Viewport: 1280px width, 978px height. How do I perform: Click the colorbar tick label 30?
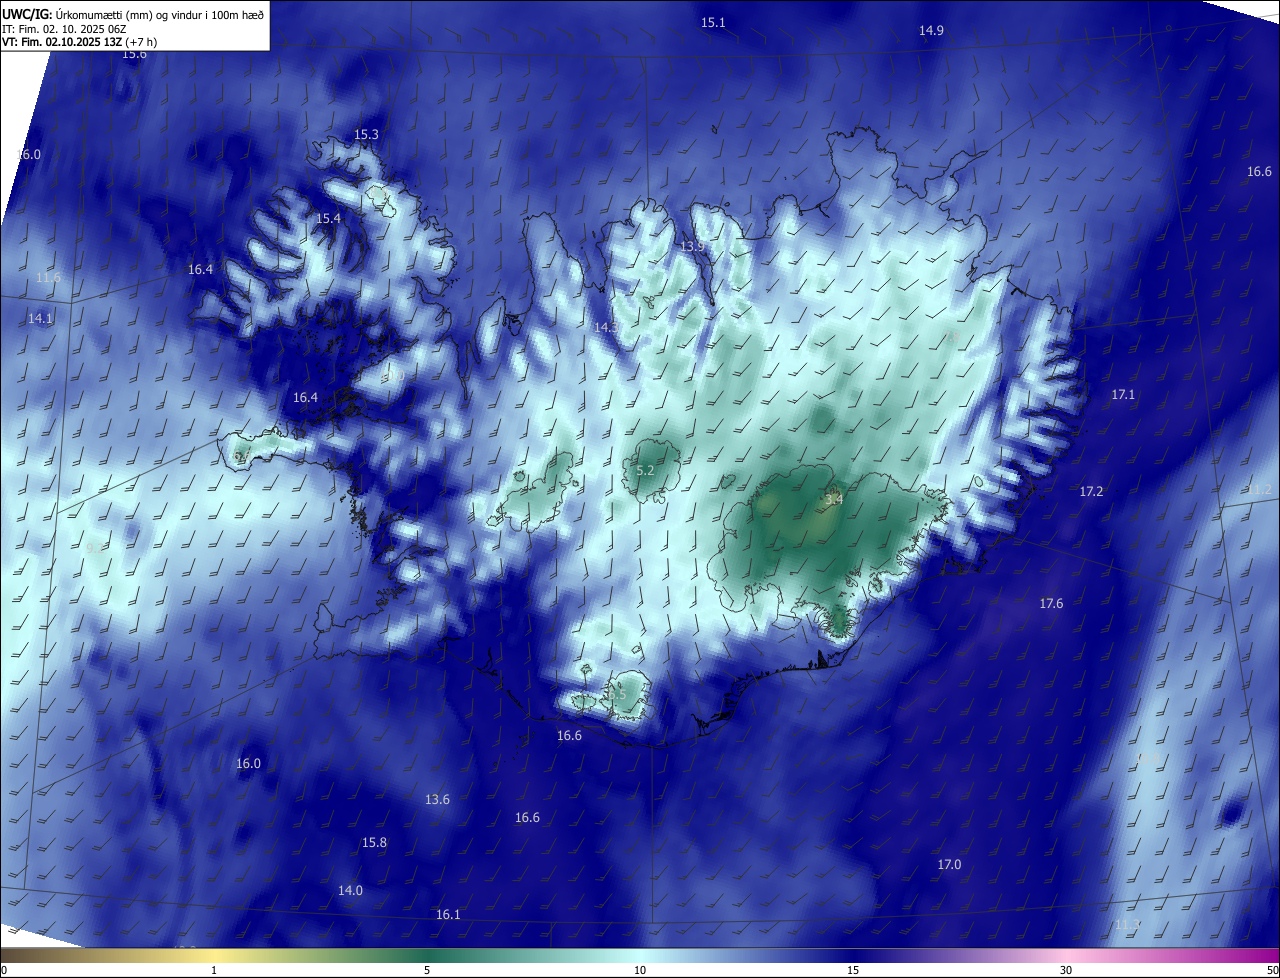(1066, 971)
